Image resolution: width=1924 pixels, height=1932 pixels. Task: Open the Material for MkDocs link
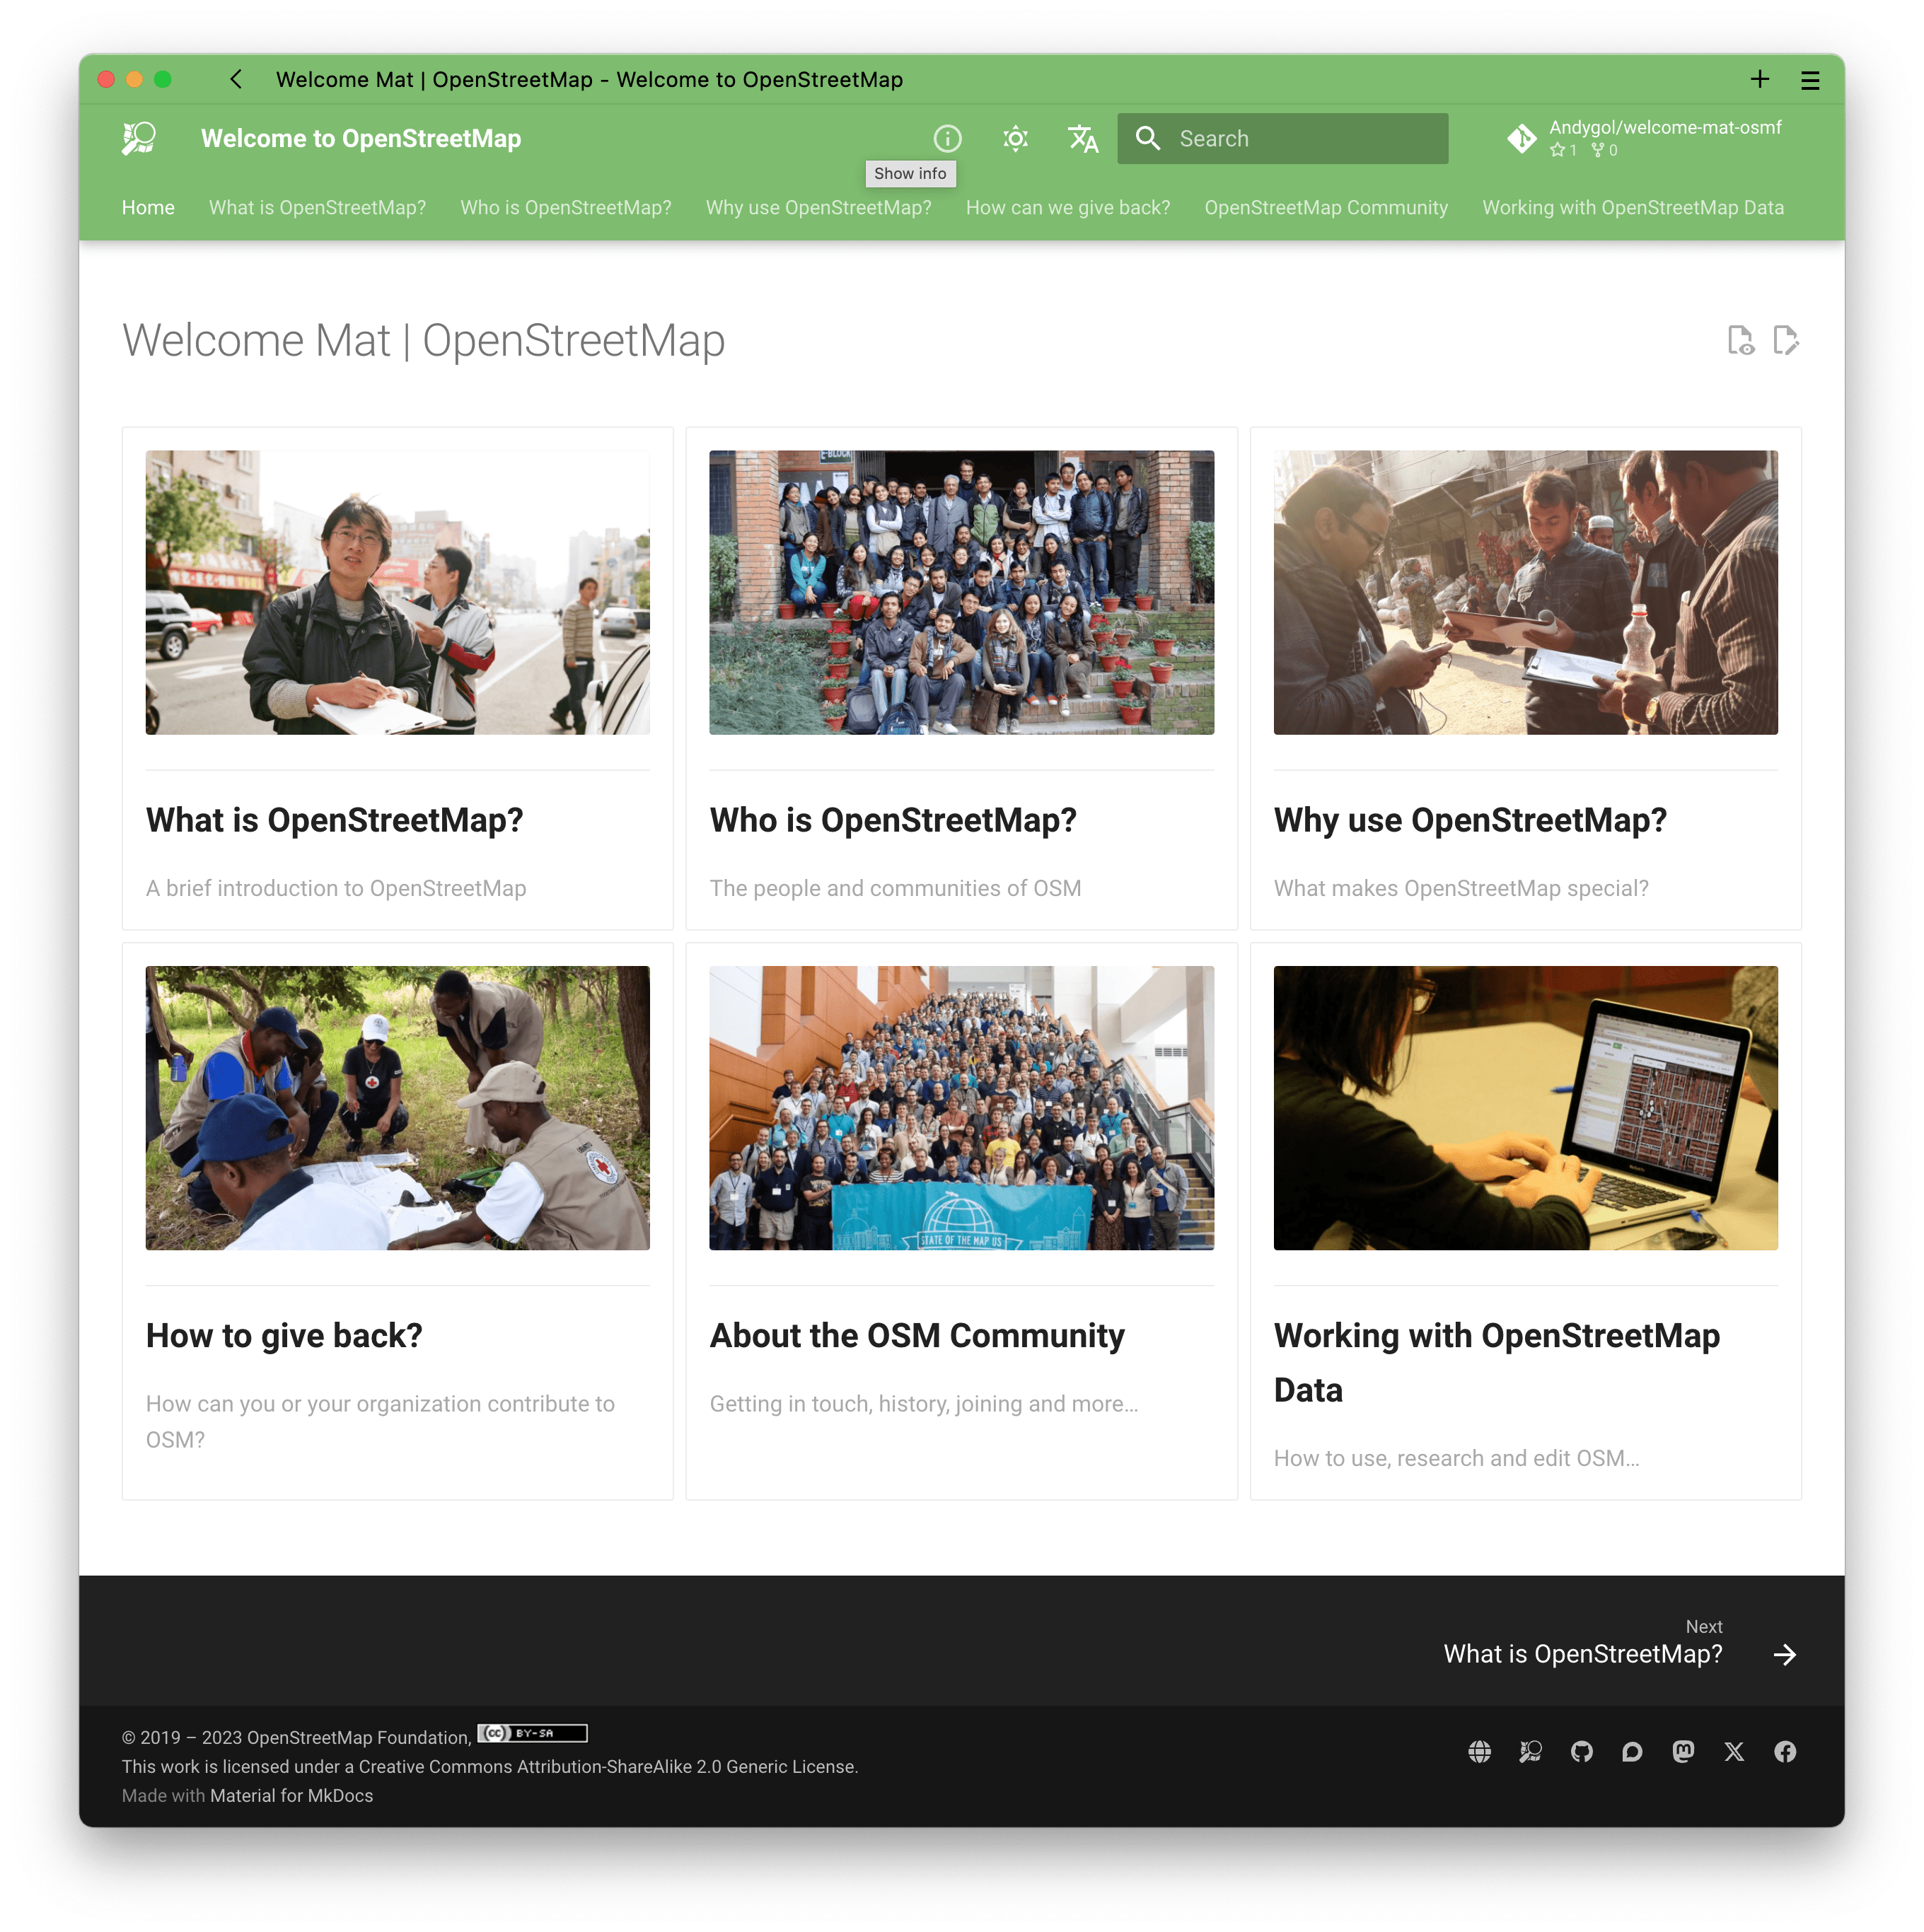point(291,1795)
